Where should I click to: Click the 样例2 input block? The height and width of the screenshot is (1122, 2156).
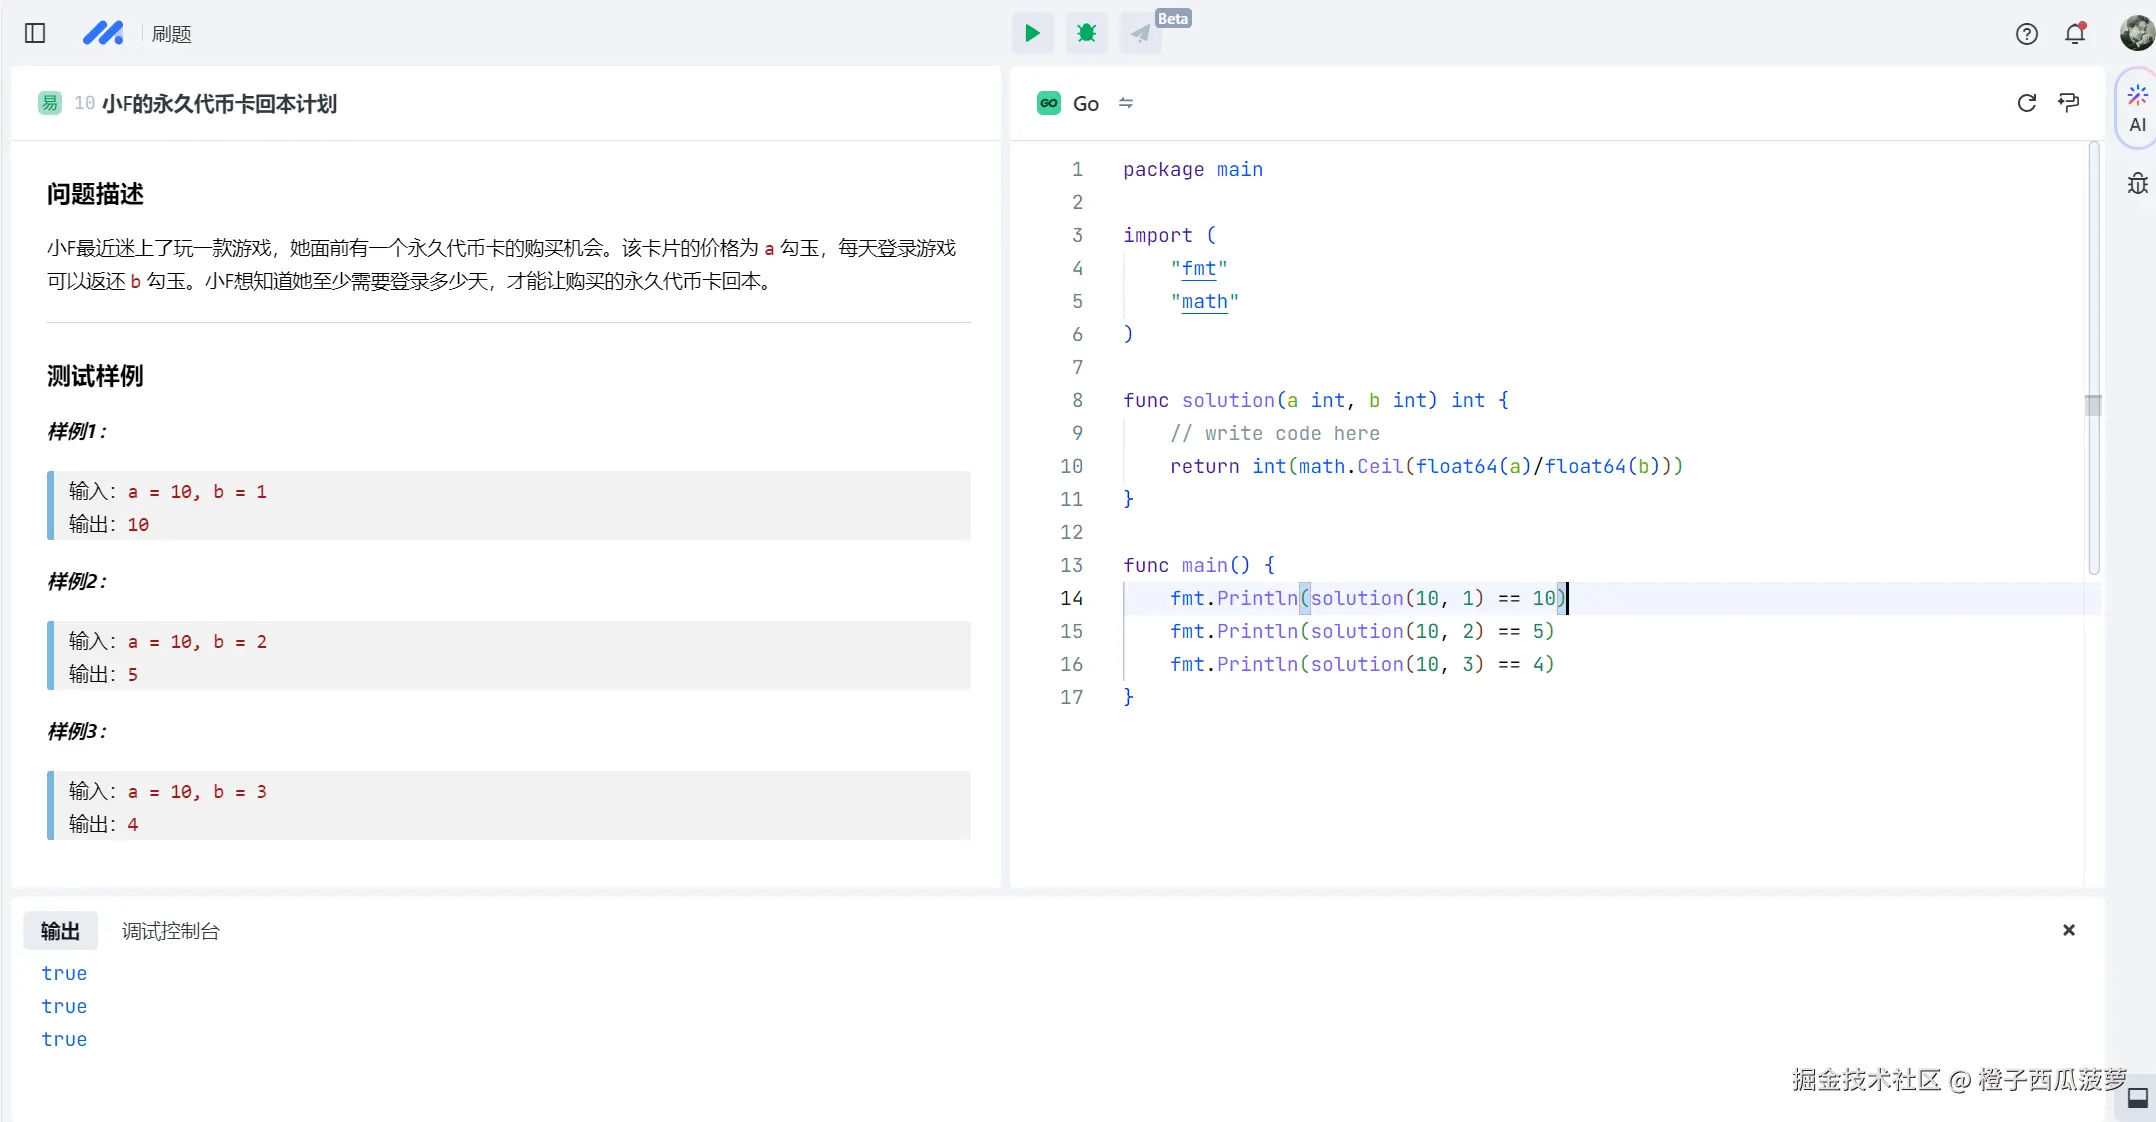pos(508,656)
